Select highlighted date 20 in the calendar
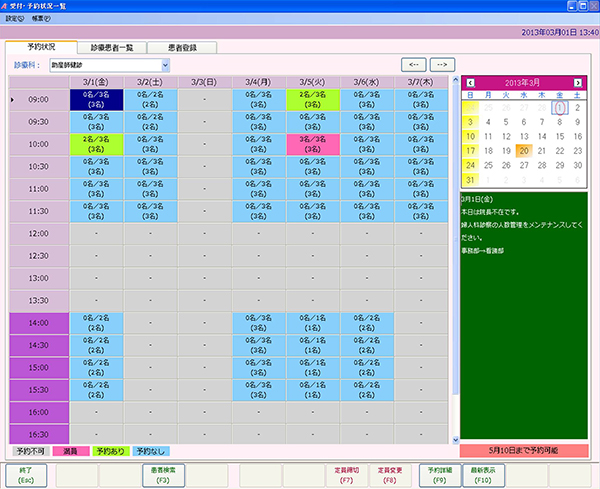This screenshot has height=489, width=600. [x=524, y=151]
